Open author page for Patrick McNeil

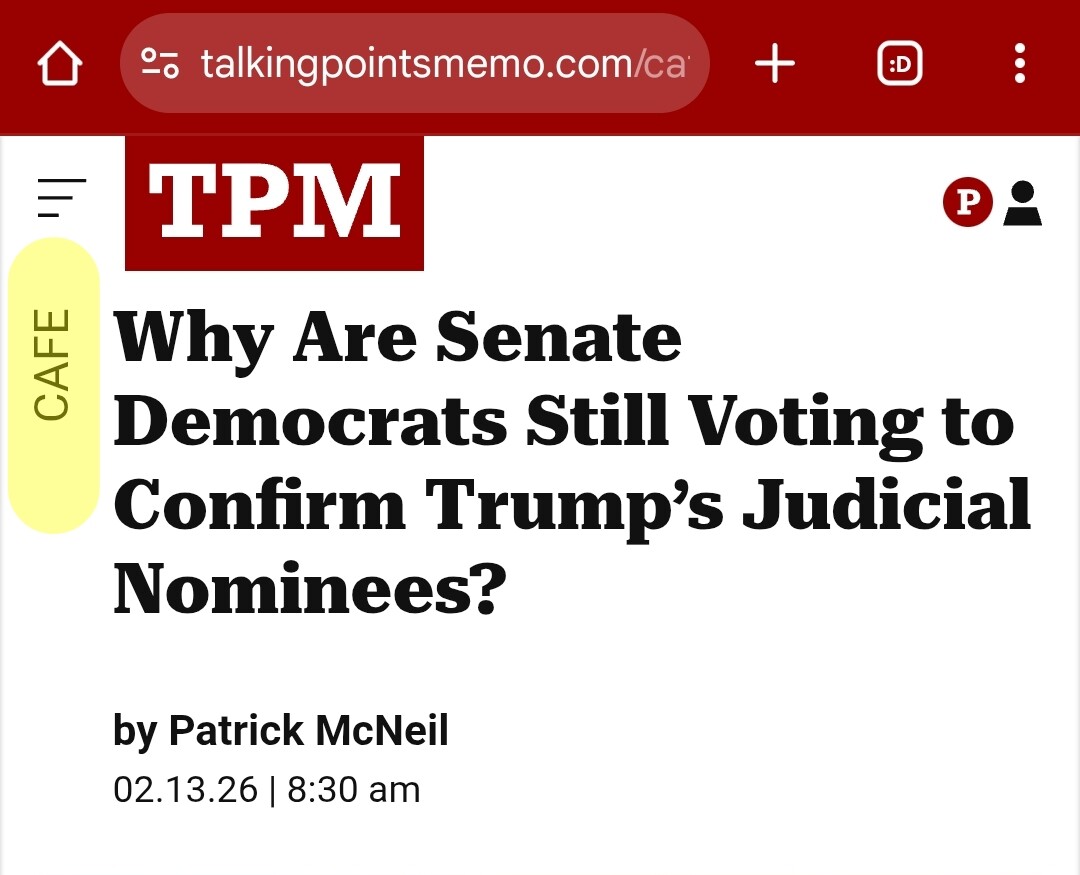coord(308,730)
